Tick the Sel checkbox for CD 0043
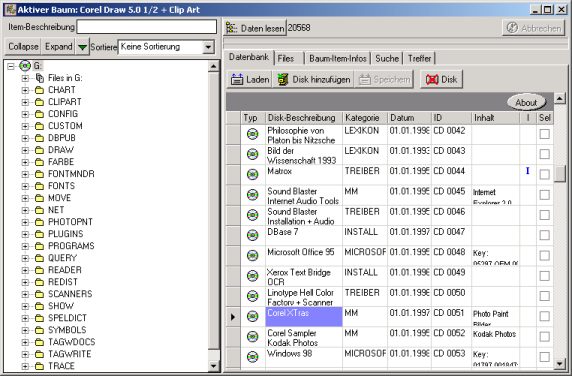Image resolution: width=572 pixels, height=376 pixels. (x=544, y=154)
